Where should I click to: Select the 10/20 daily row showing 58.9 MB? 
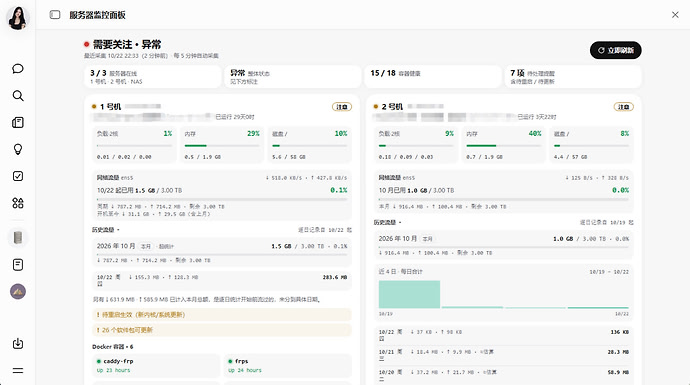tap(503, 375)
